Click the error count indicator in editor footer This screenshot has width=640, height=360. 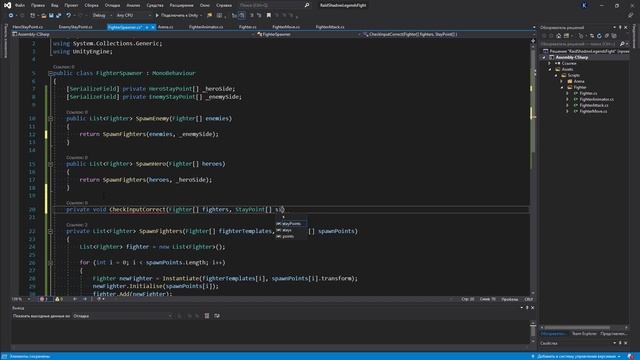[x=44, y=299]
